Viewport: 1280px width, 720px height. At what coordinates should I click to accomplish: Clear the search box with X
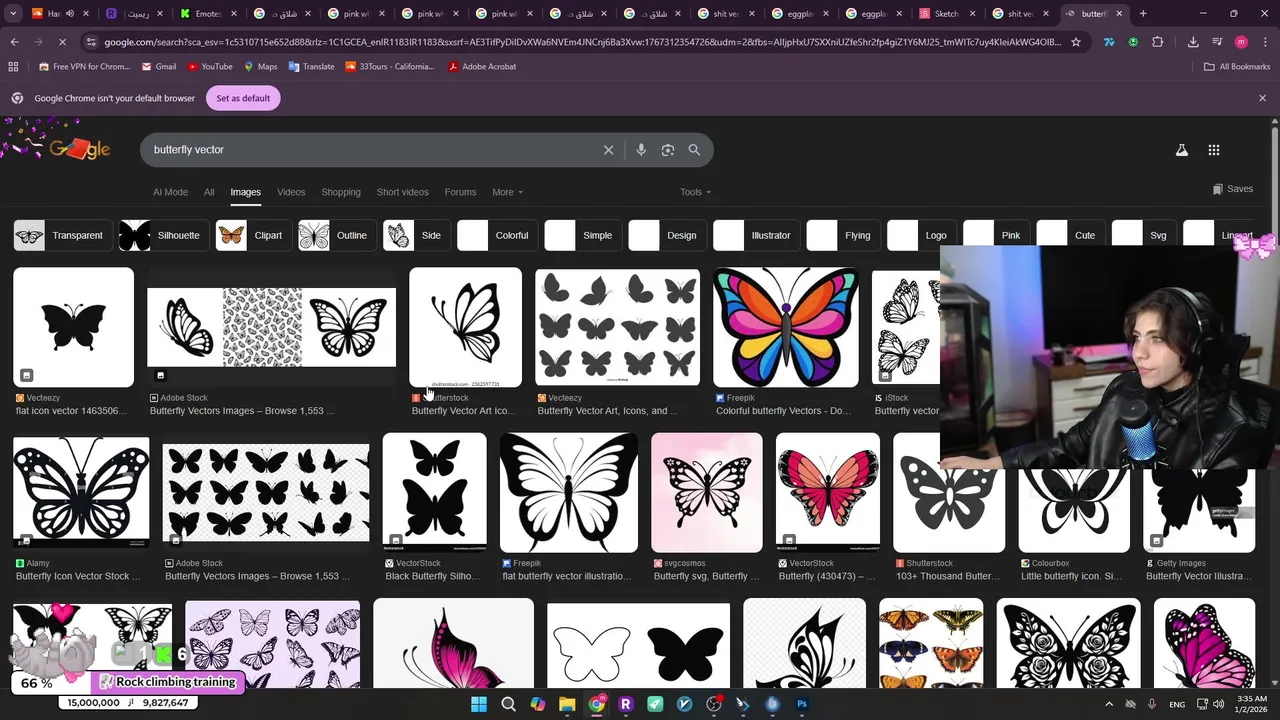[608, 150]
